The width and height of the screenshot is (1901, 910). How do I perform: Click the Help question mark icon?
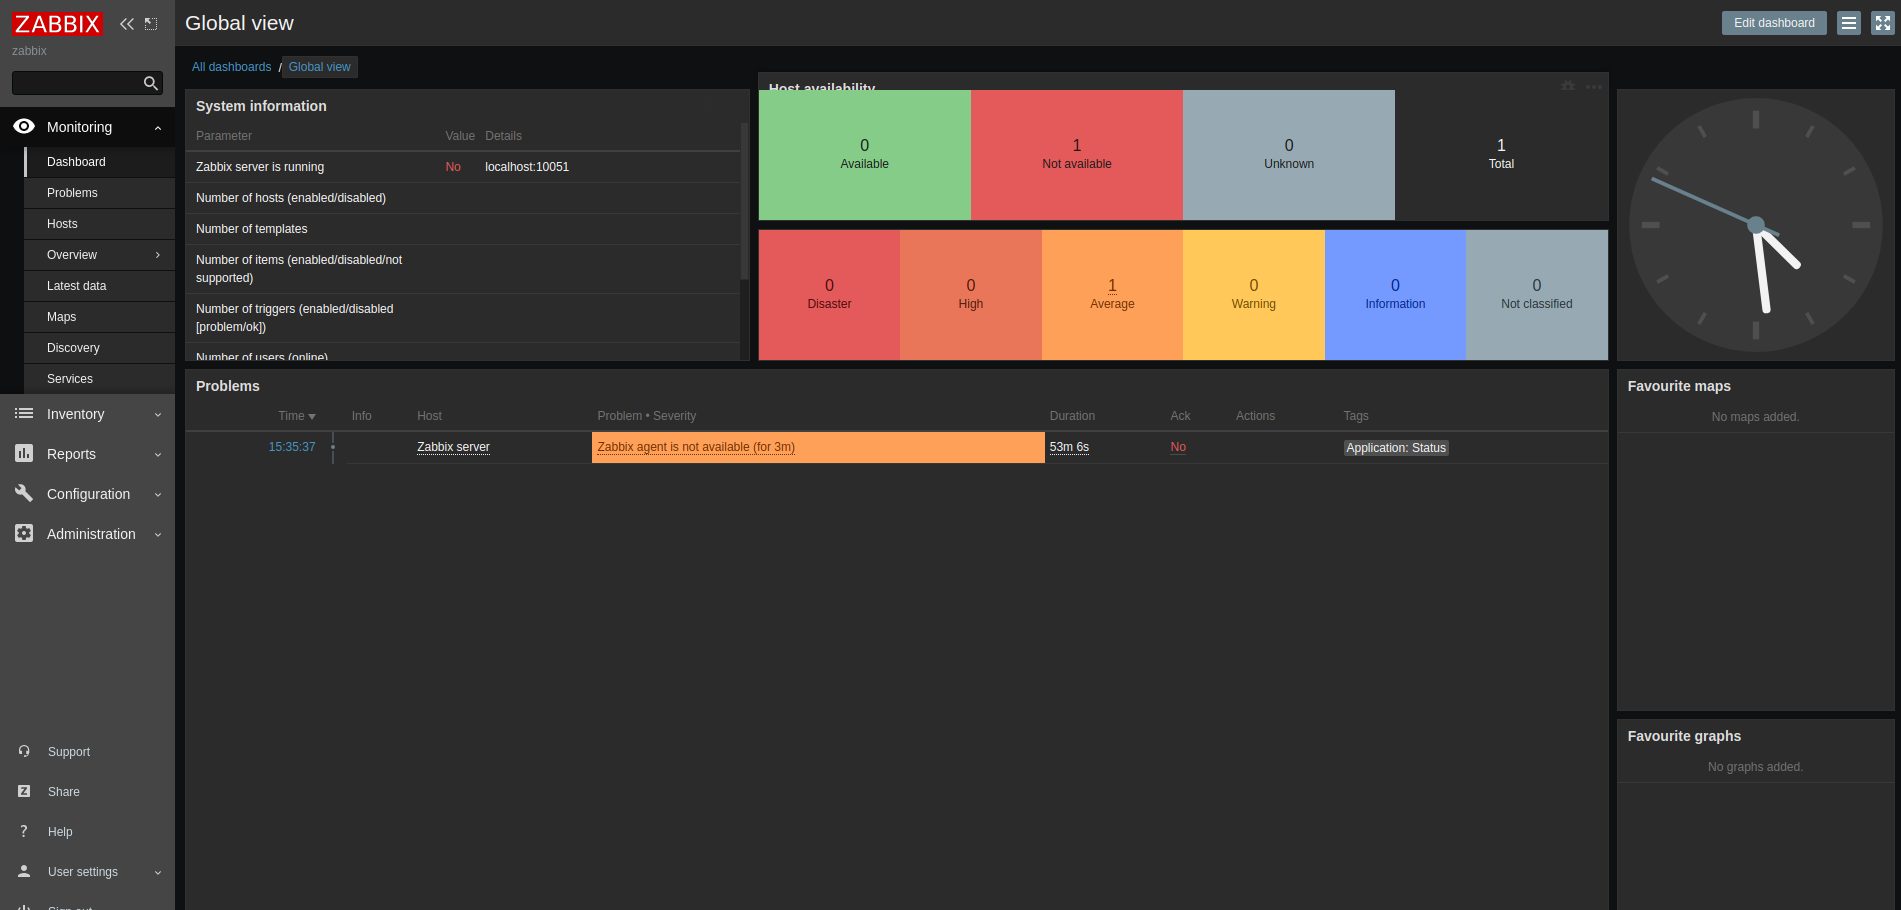click(24, 831)
